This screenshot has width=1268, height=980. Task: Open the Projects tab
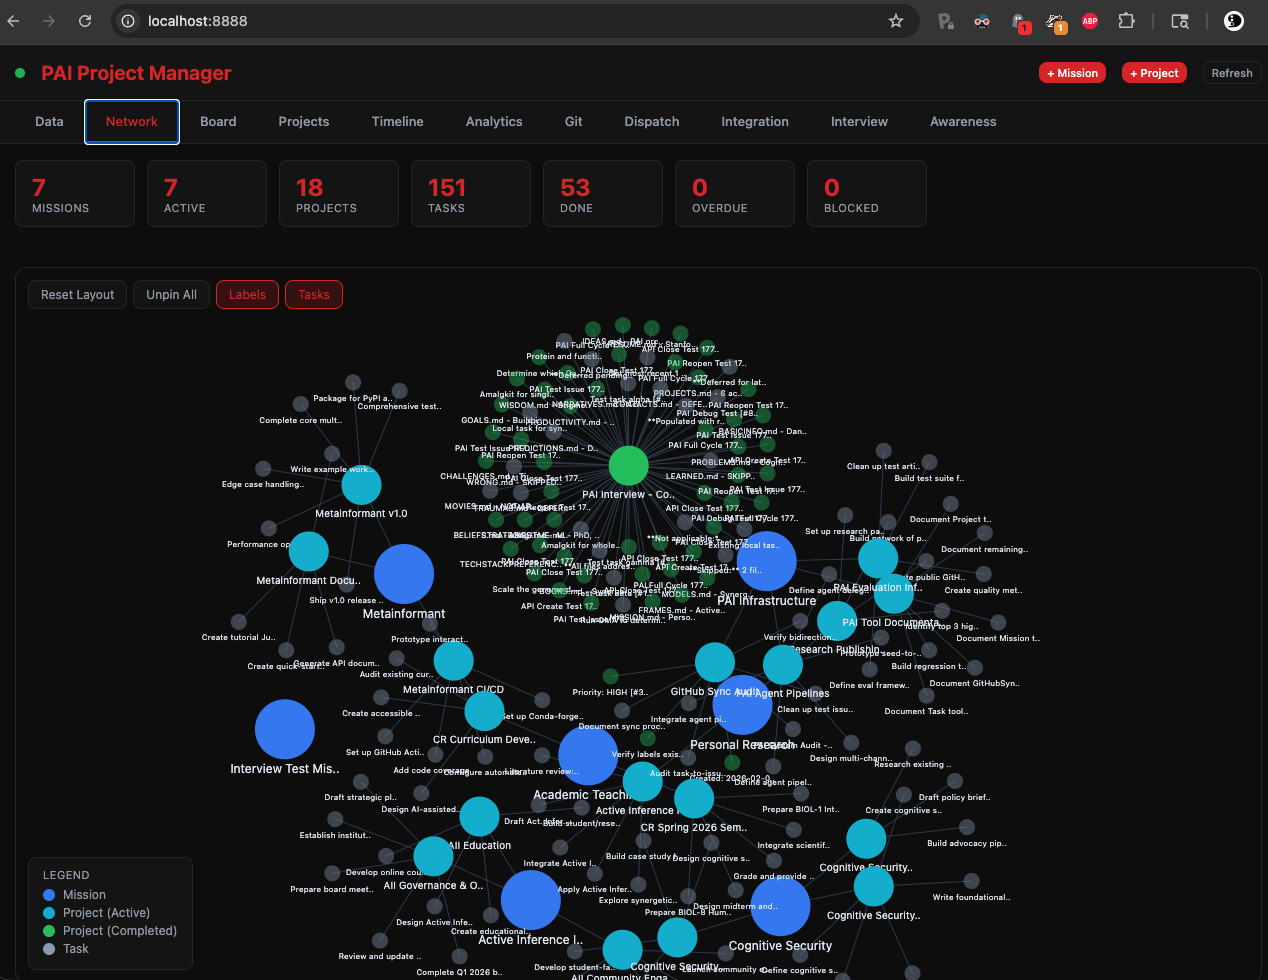tap(304, 122)
